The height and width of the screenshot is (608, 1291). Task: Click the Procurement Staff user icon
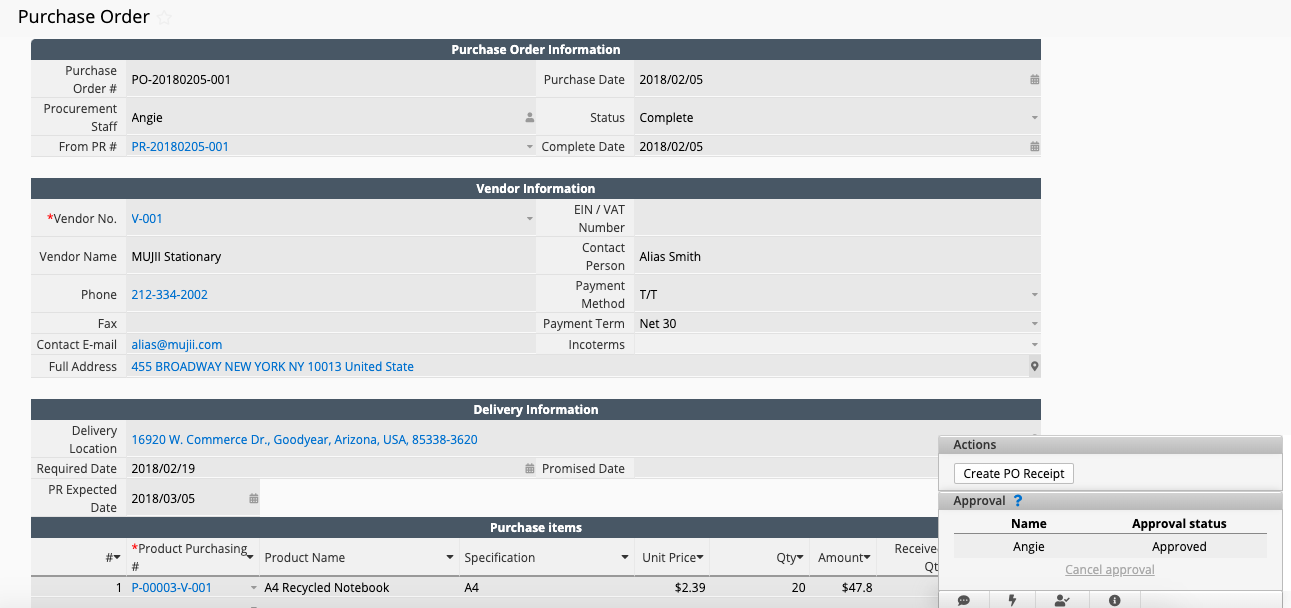[x=530, y=118]
